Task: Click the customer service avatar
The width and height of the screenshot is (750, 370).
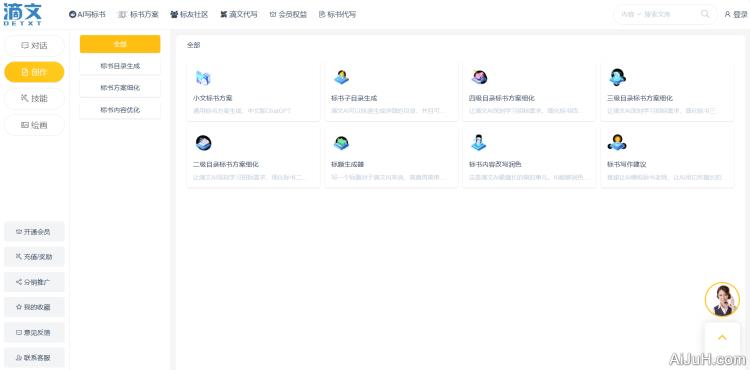Action: point(722,299)
